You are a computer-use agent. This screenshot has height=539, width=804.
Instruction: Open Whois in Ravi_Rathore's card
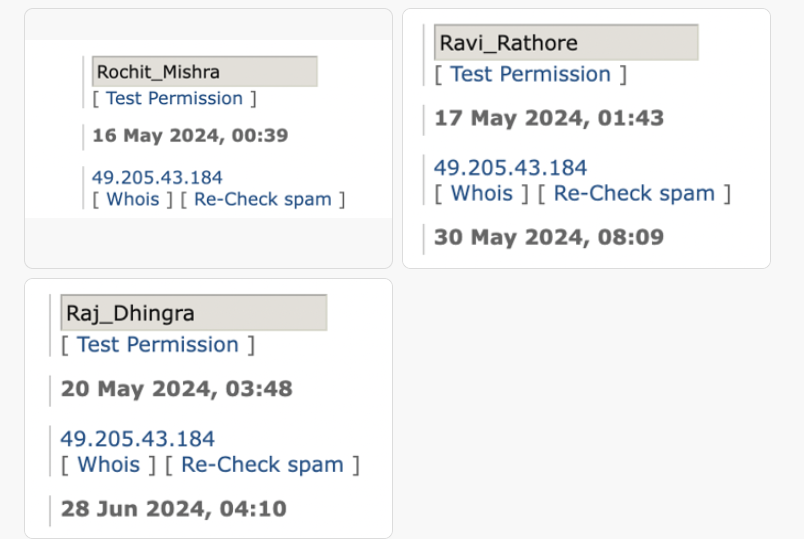(482, 193)
